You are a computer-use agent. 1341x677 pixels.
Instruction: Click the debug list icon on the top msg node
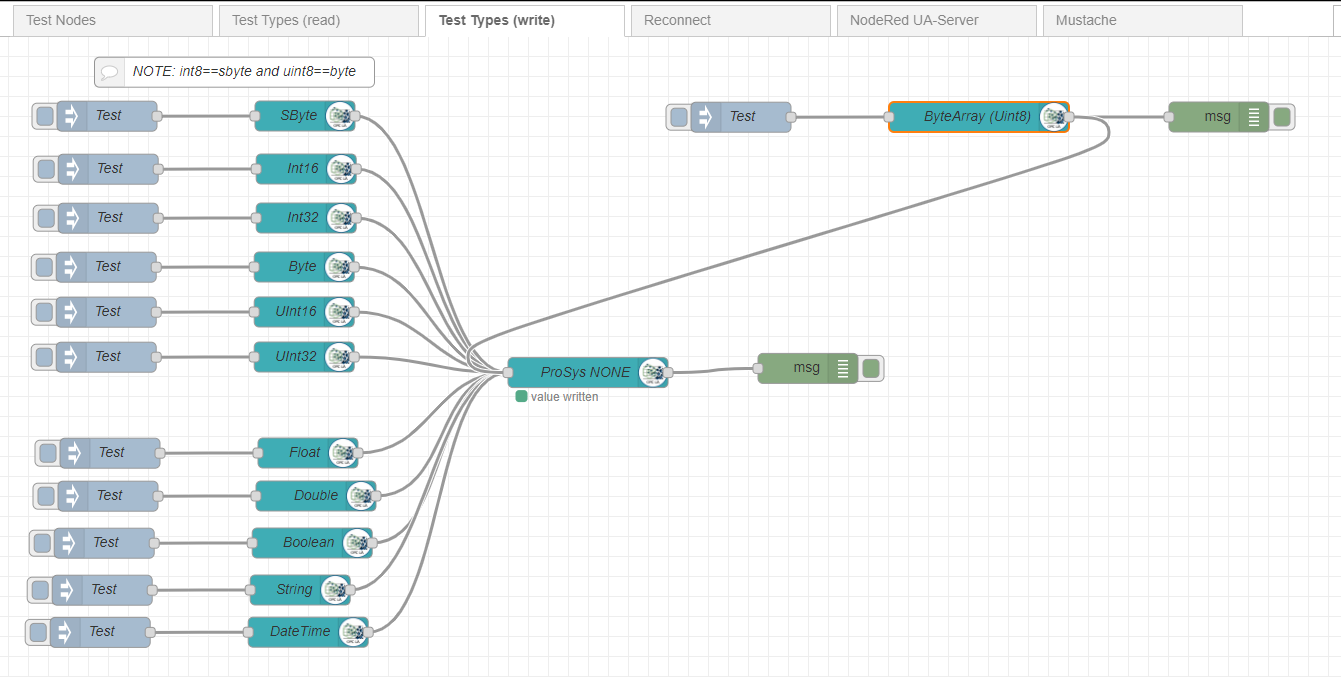[1253, 117]
